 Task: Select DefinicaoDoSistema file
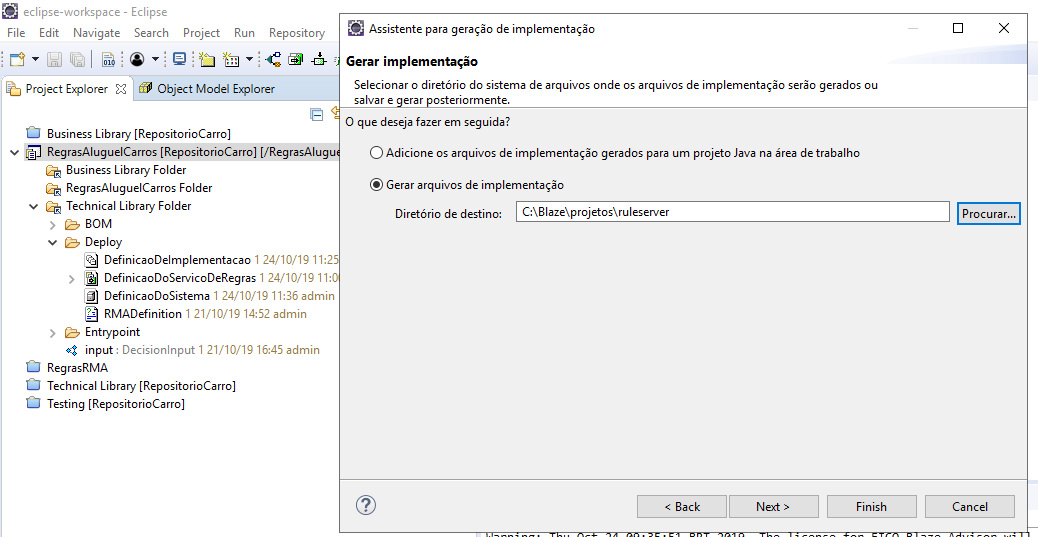(x=157, y=296)
